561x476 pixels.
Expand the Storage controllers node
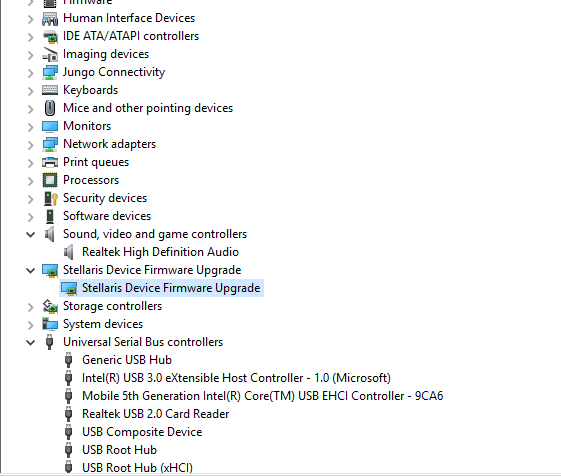point(31,307)
